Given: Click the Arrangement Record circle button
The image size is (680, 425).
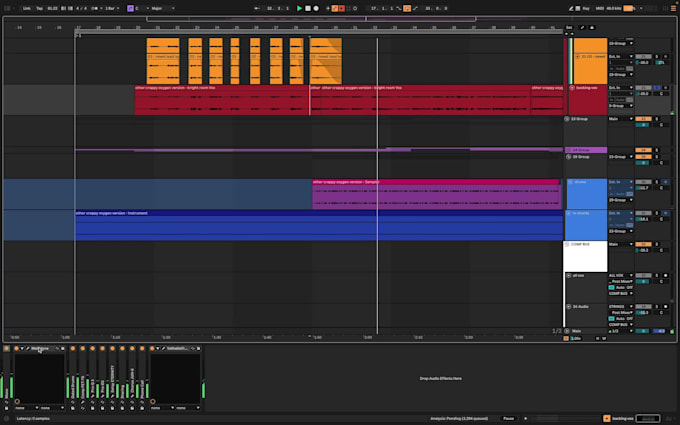Looking at the screenshot, I should click(316, 8).
